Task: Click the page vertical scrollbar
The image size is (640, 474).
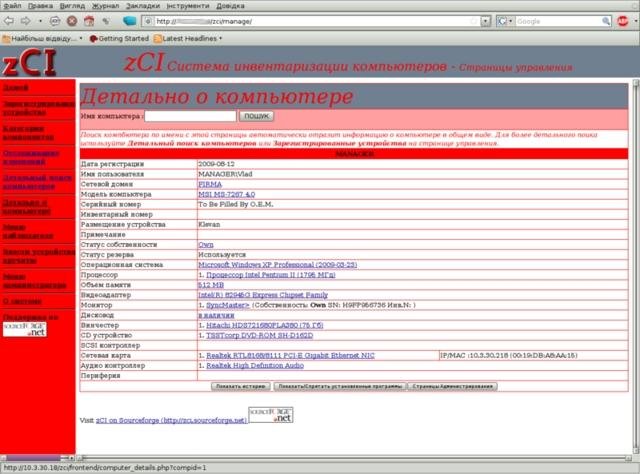Action: [636, 267]
